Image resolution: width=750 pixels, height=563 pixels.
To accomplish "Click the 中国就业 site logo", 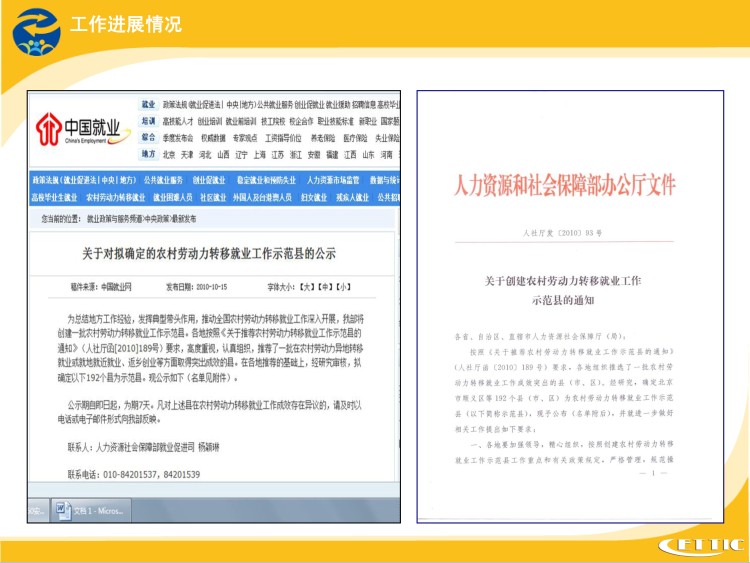I will pos(80,130).
